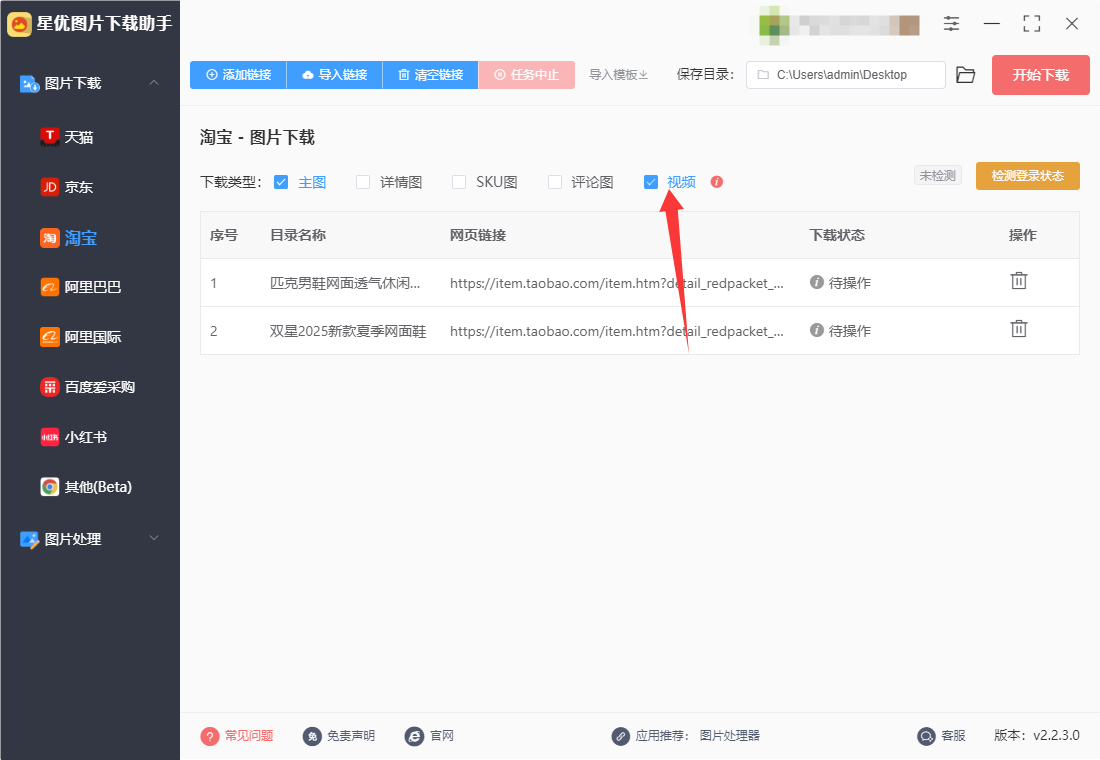Click the 淘宝 orange icon
Screen dimensions: 1100x760
49,238
